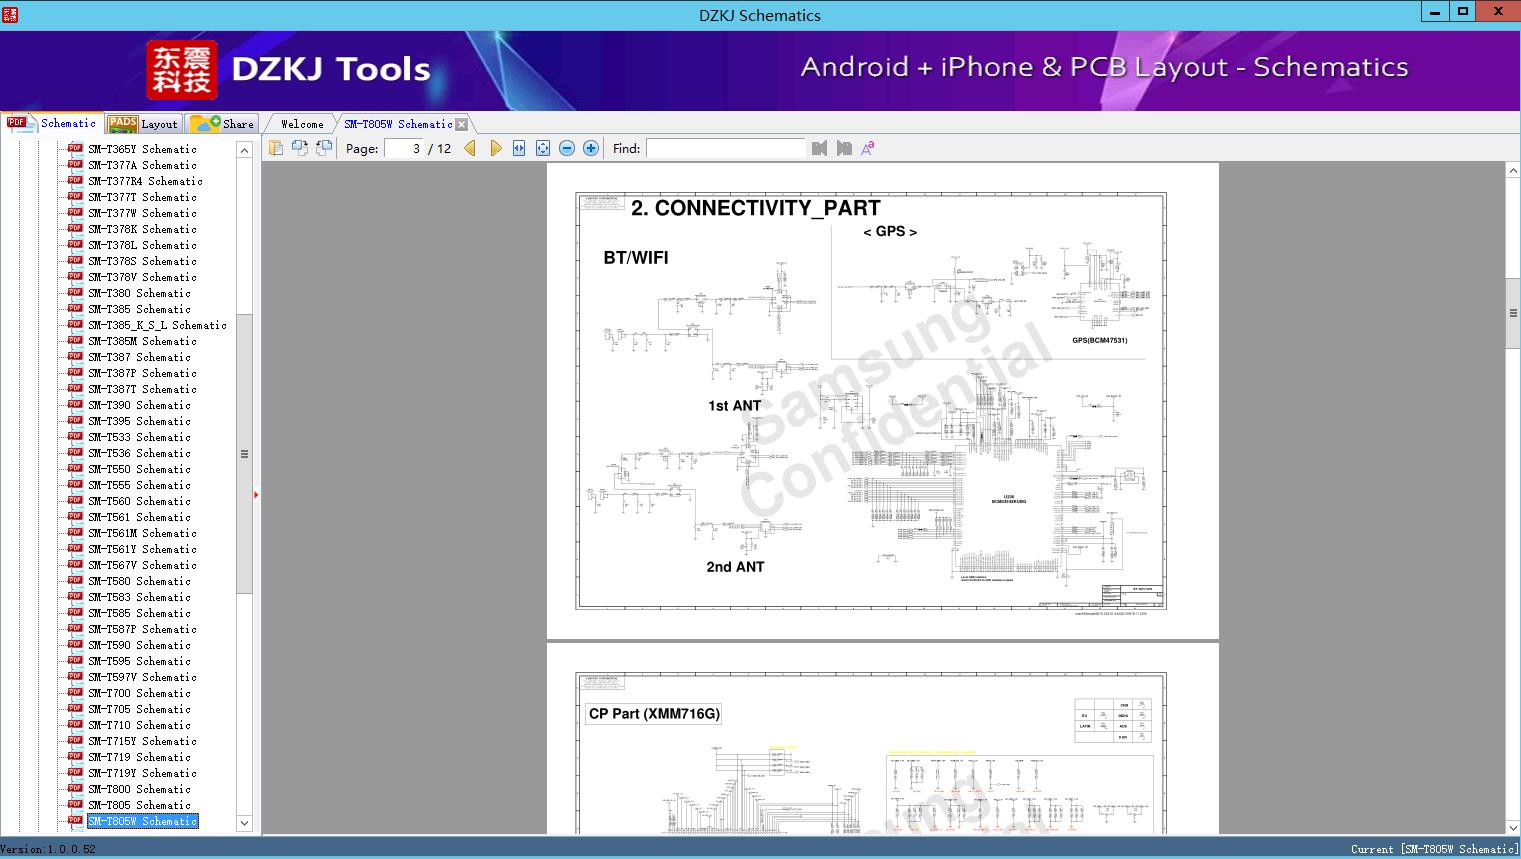
Task: Fit the page to window width
Action: 519,148
